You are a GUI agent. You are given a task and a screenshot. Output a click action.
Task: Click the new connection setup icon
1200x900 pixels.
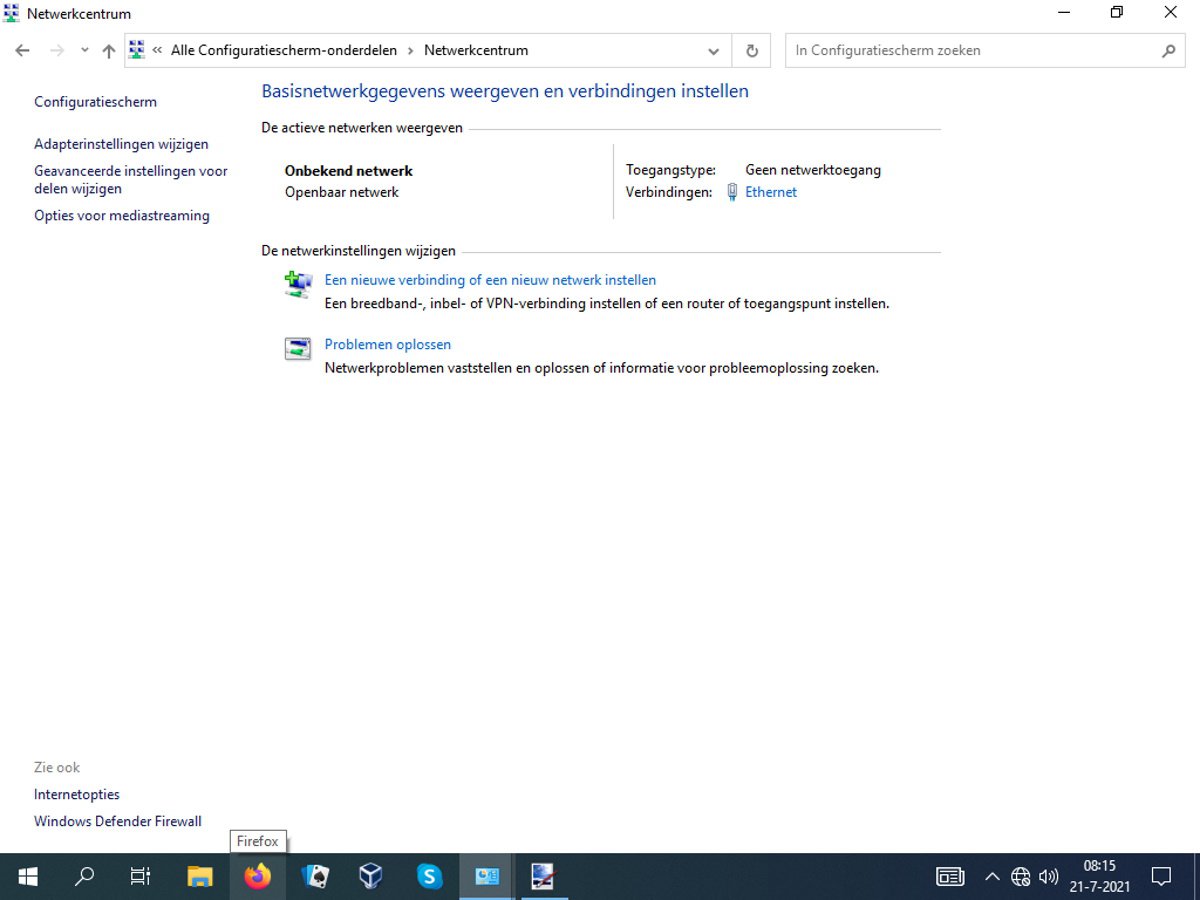coord(297,285)
